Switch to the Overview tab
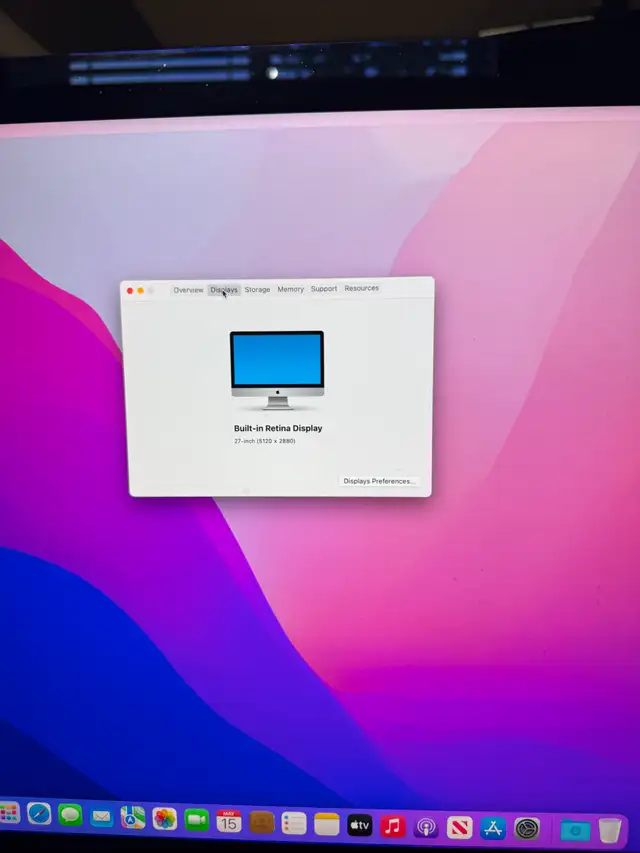The width and height of the screenshot is (640, 853). pos(188,290)
